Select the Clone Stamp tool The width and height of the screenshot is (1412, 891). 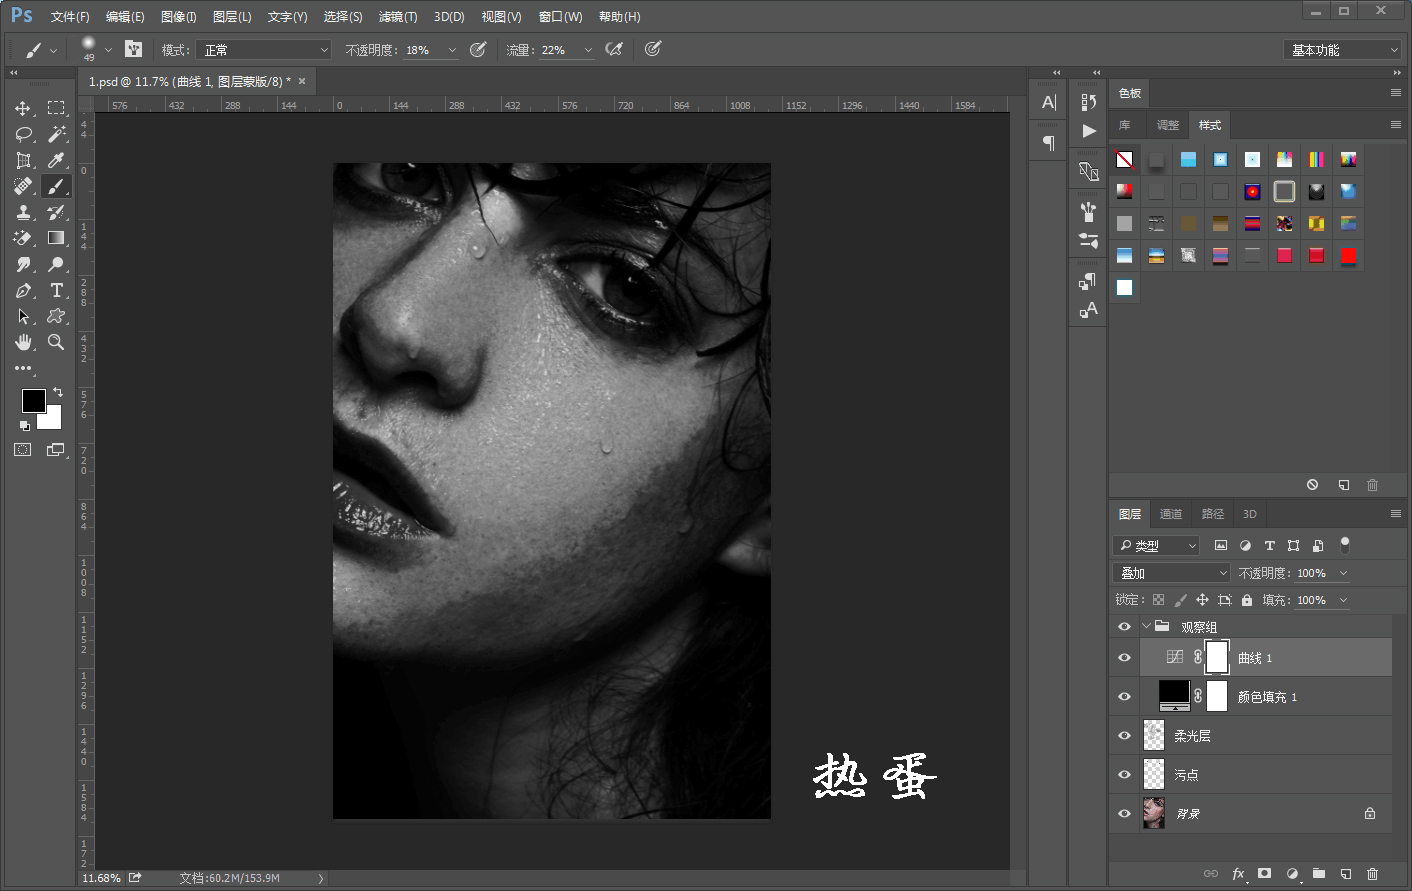click(x=23, y=212)
